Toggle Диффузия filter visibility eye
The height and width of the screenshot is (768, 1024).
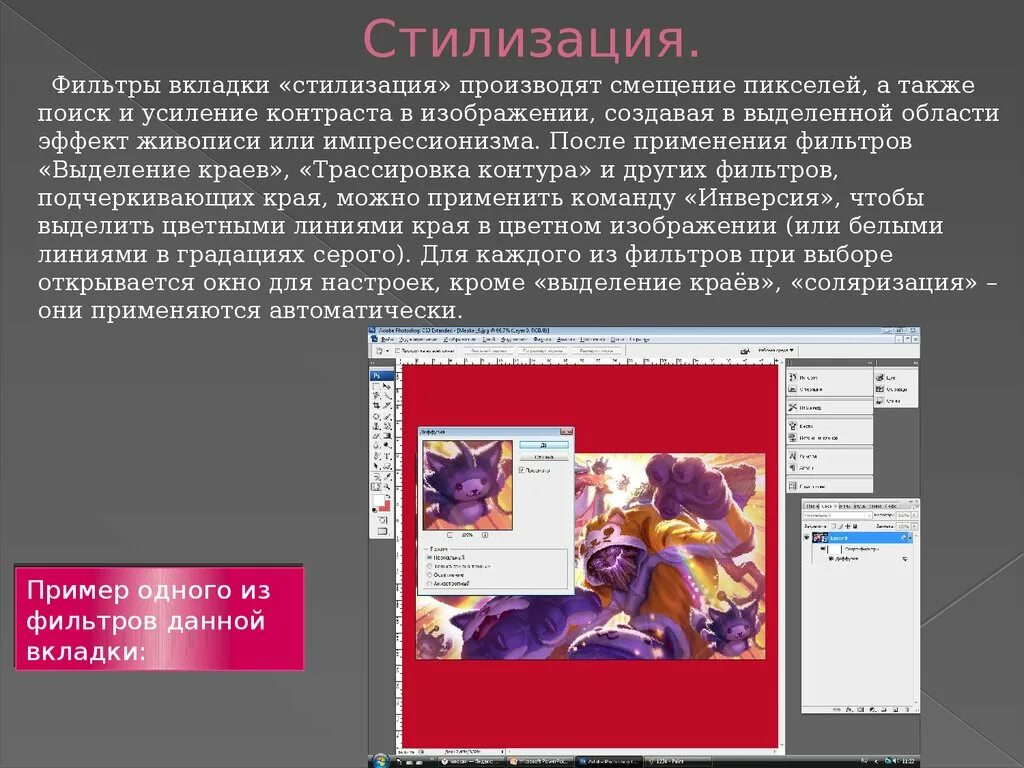pos(831,559)
